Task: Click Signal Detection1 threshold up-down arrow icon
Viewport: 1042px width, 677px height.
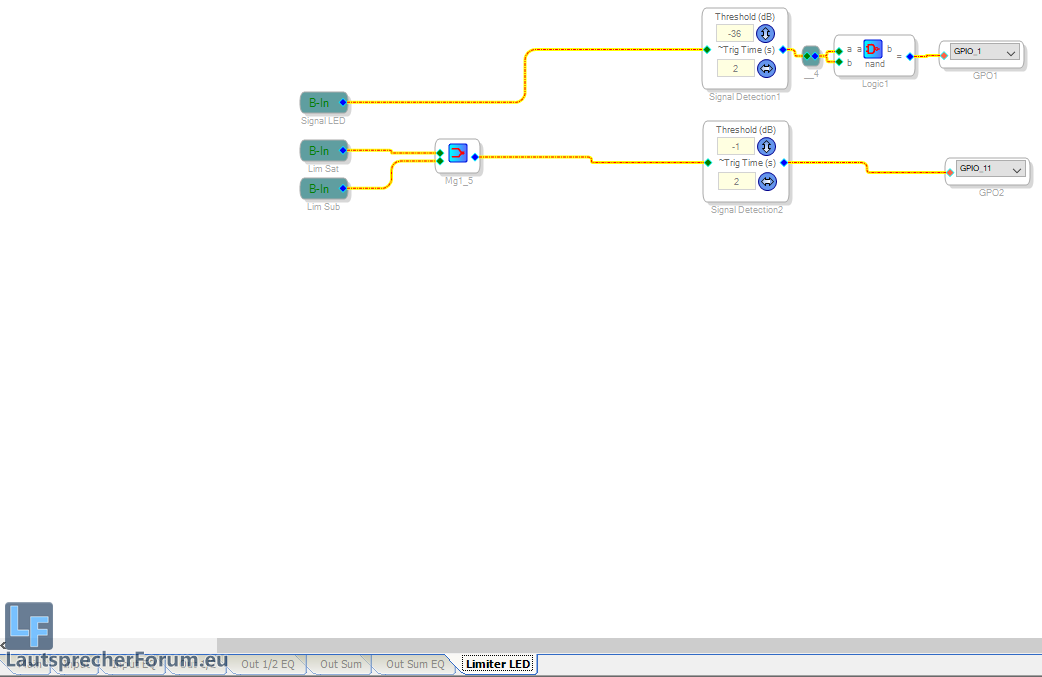Action: pyautogui.click(x=767, y=33)
